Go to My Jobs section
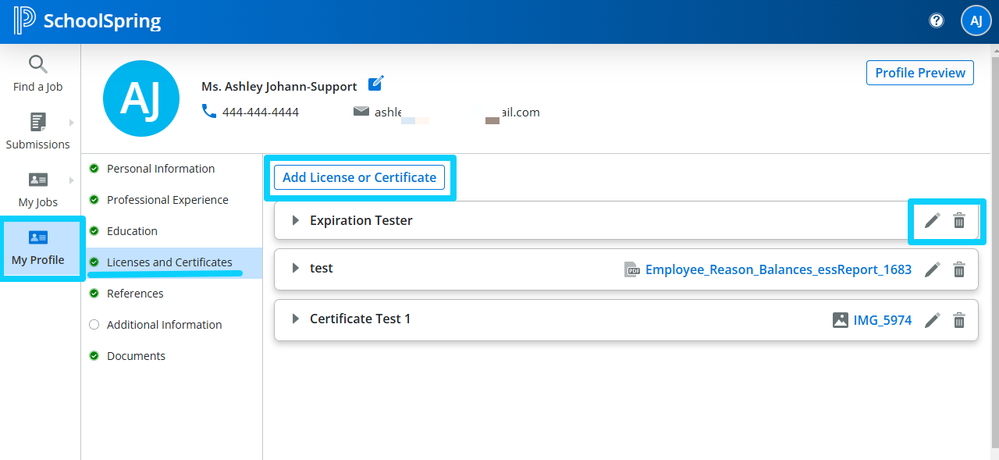Screen dimensions: 999x460 point(38,189)
